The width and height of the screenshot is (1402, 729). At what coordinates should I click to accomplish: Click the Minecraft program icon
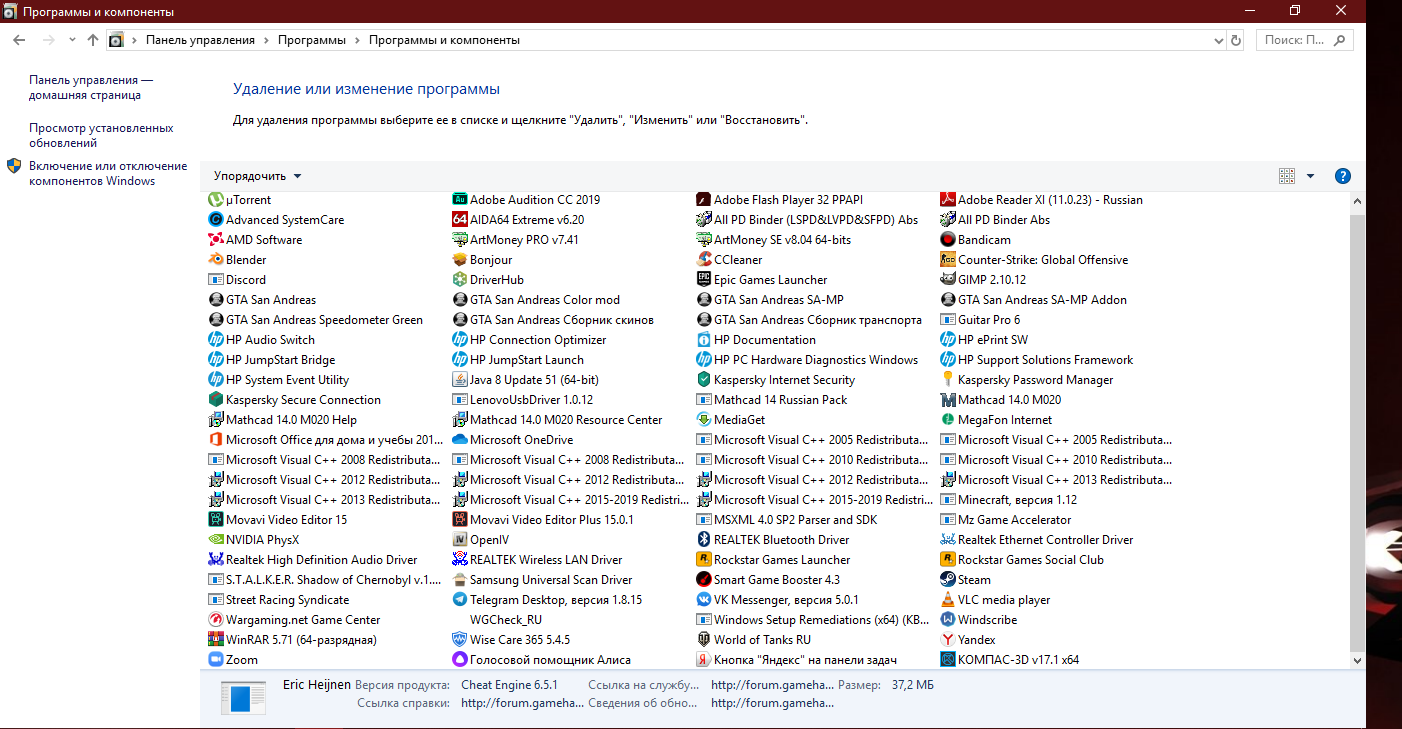click(948, 500)
